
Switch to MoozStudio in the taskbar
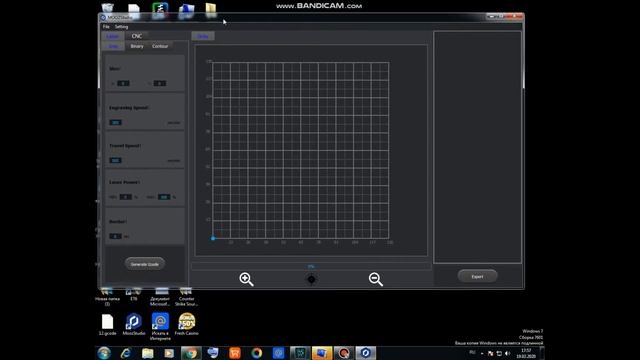click(x=365, y=353)
